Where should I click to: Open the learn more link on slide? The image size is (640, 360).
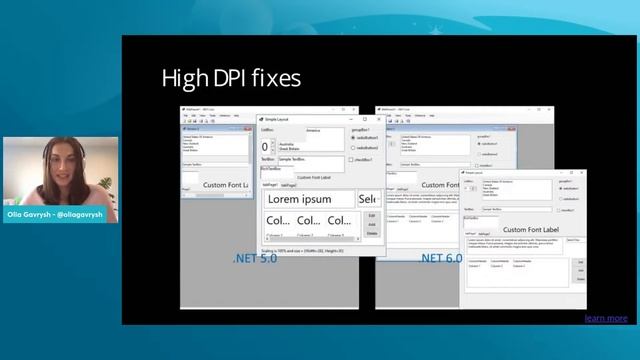coord(606,318)
